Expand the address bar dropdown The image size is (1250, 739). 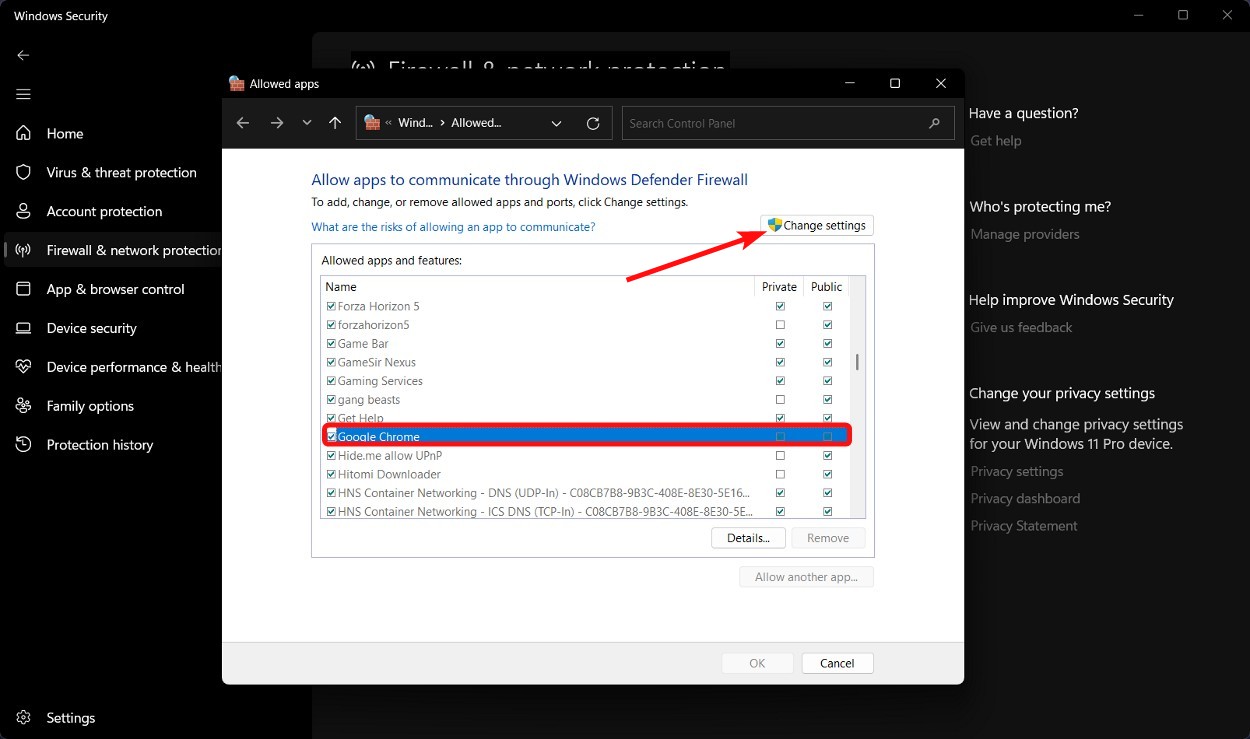[556, 122]
